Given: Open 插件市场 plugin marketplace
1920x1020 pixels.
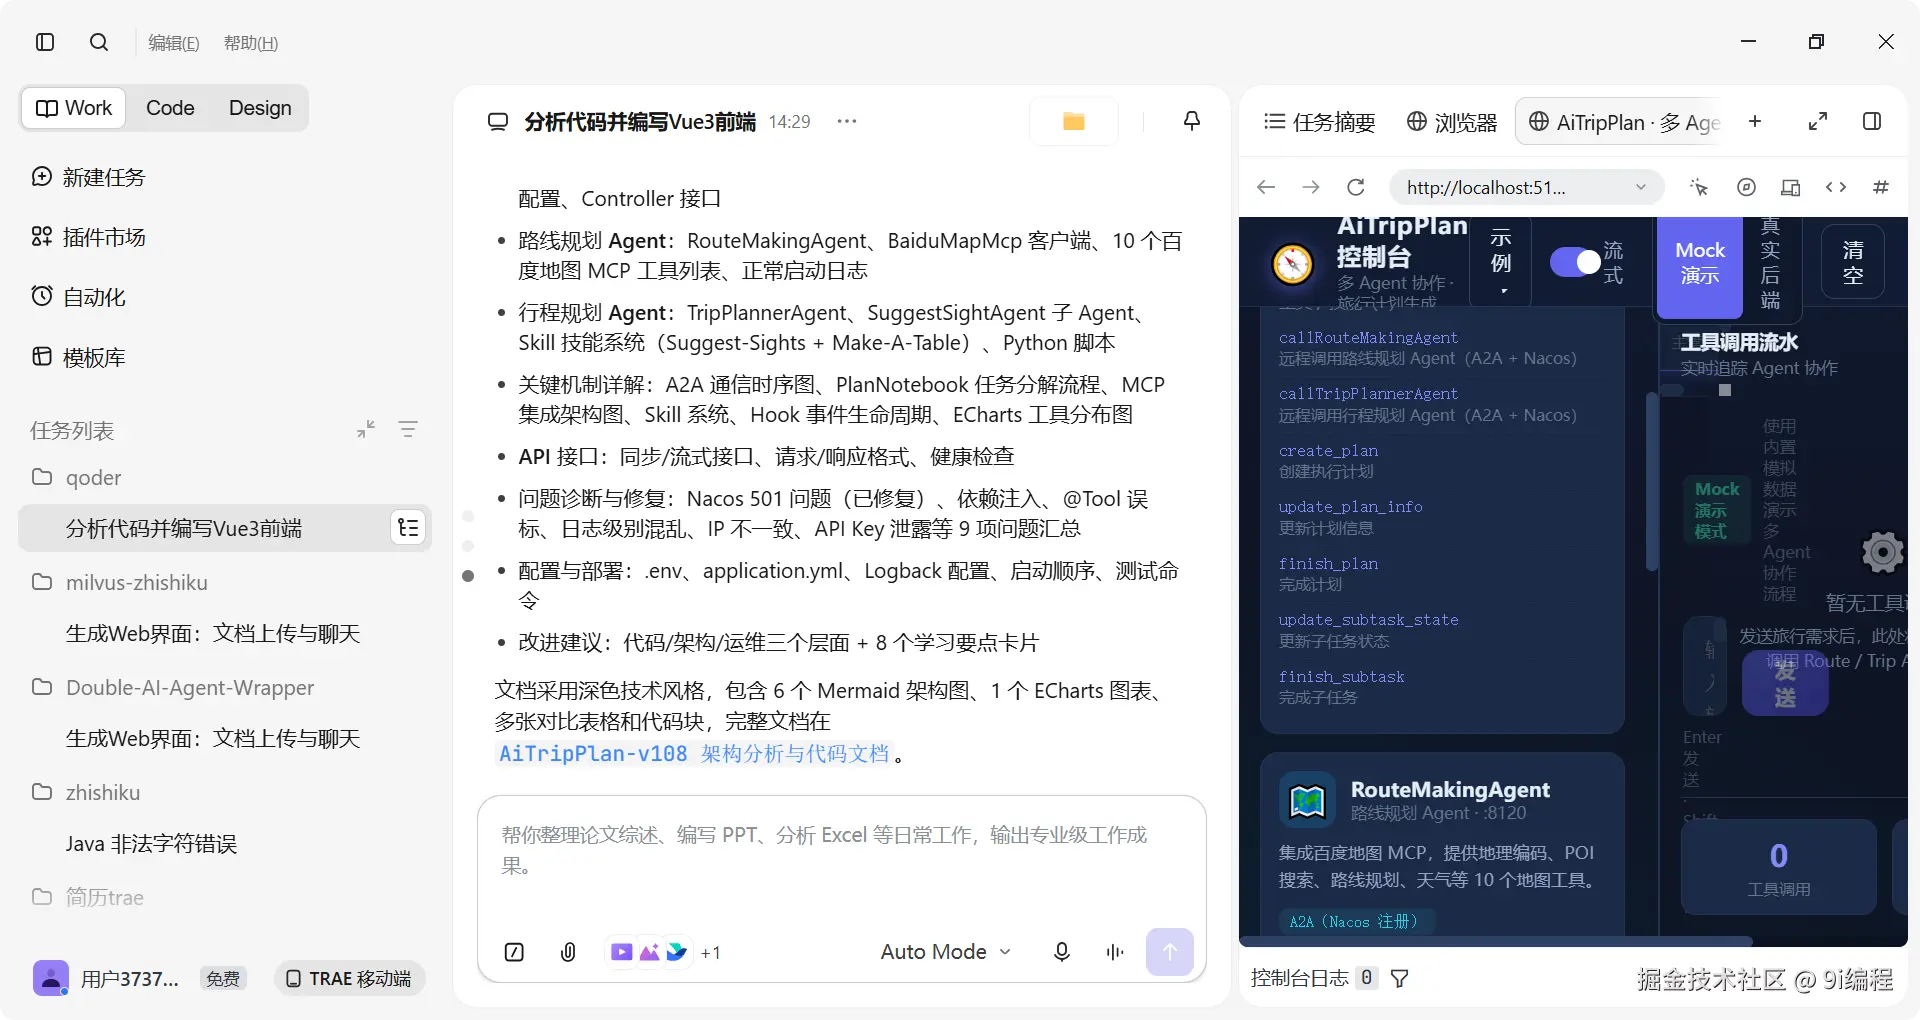Looking at the screenshot, I should (x=88, y=237).
